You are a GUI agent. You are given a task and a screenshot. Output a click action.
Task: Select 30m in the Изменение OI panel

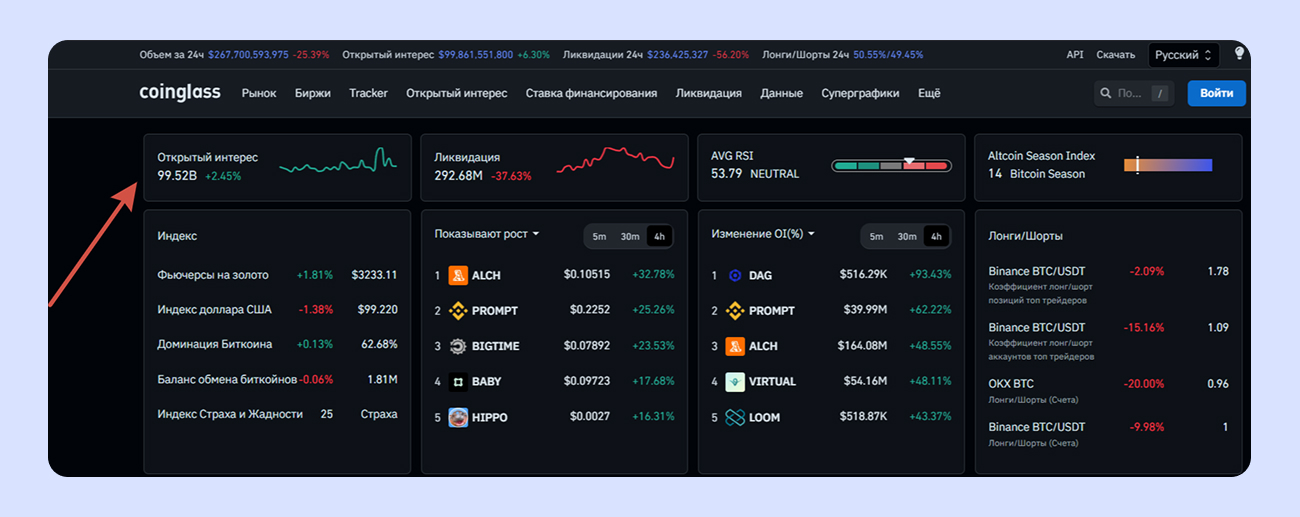coord(907,237)
